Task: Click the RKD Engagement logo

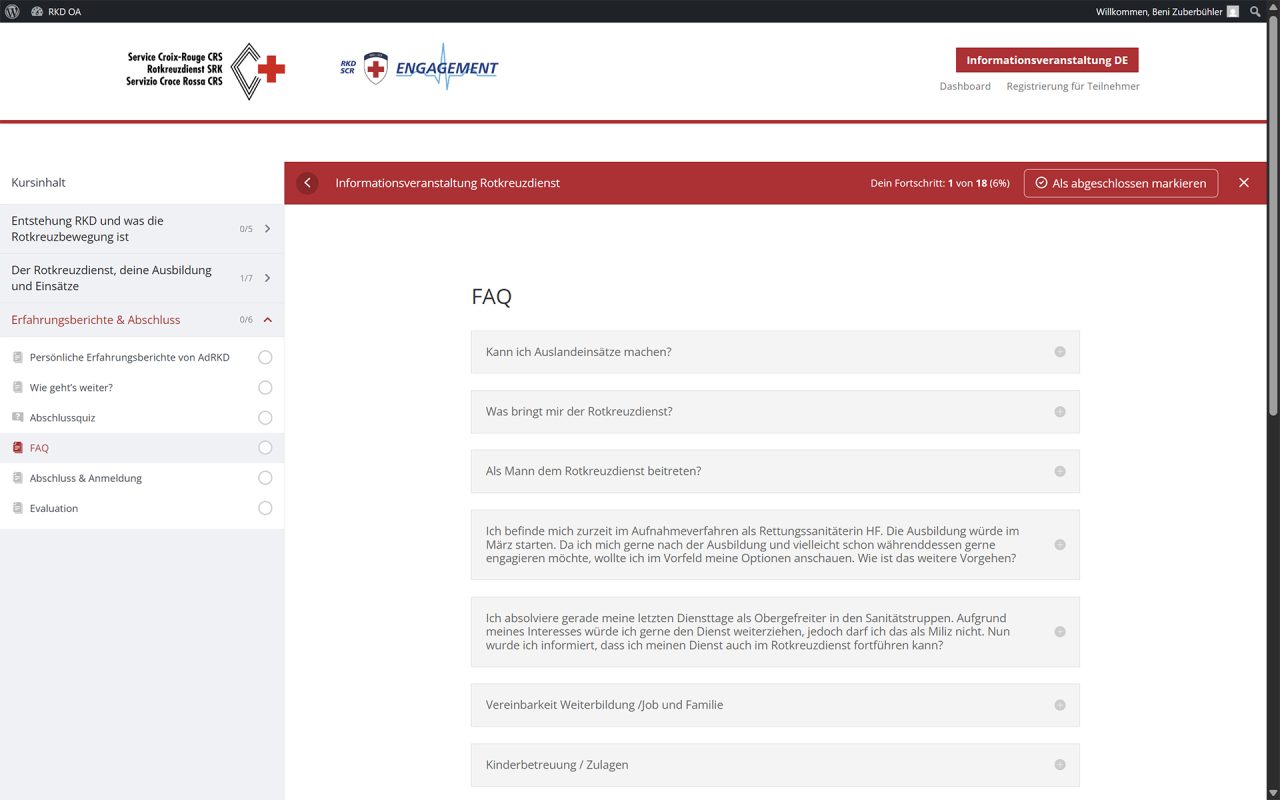Action: click(419, 68)
